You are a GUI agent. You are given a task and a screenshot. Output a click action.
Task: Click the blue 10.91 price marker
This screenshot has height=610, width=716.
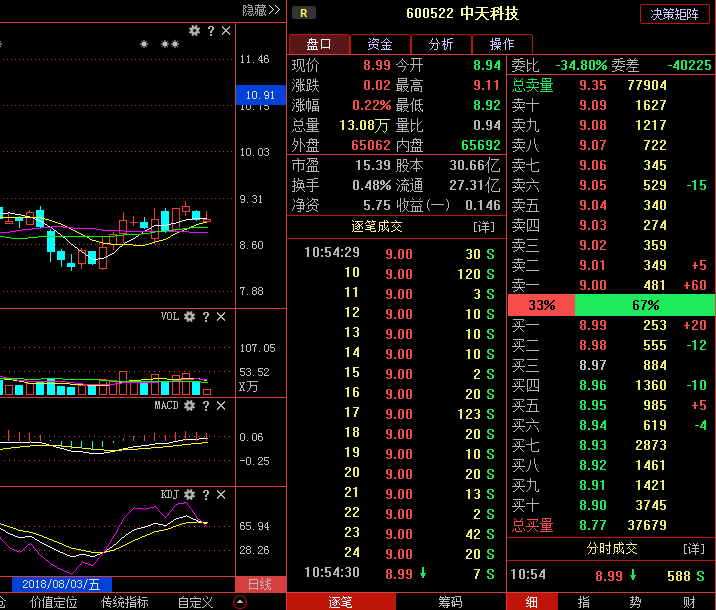click(x=261, y=95)
